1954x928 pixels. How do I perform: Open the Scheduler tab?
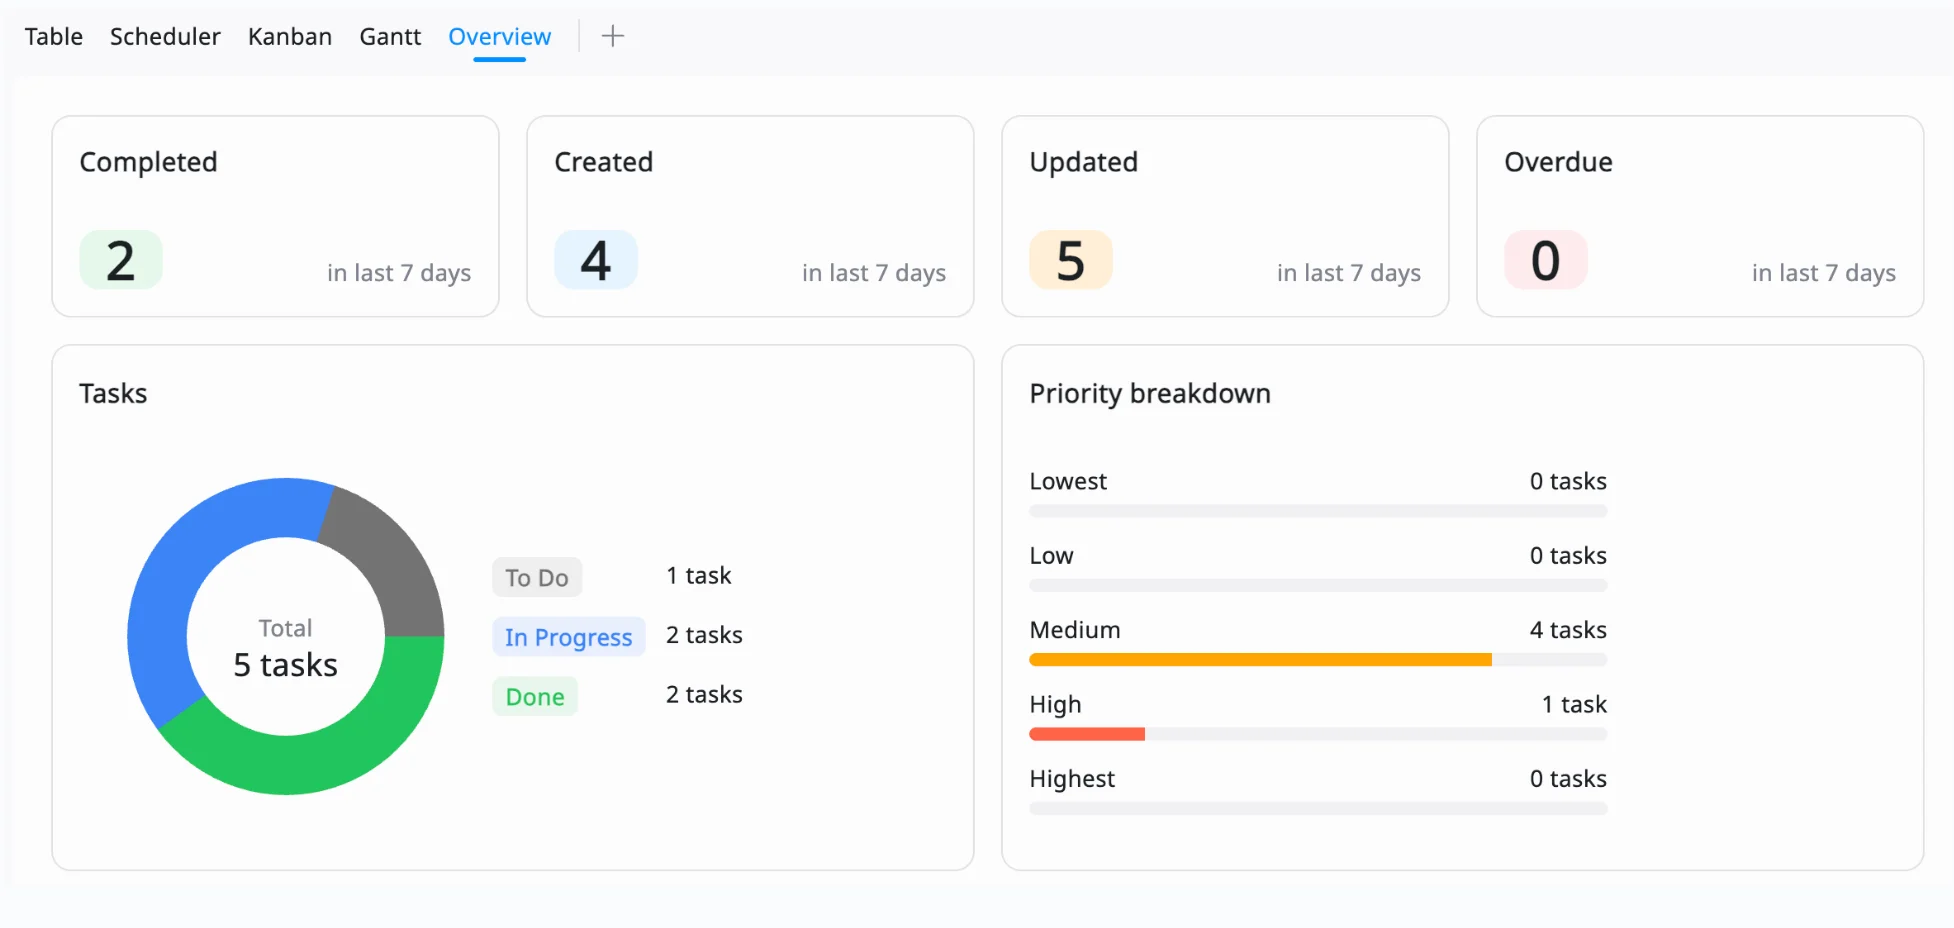(x=165, y=37)
